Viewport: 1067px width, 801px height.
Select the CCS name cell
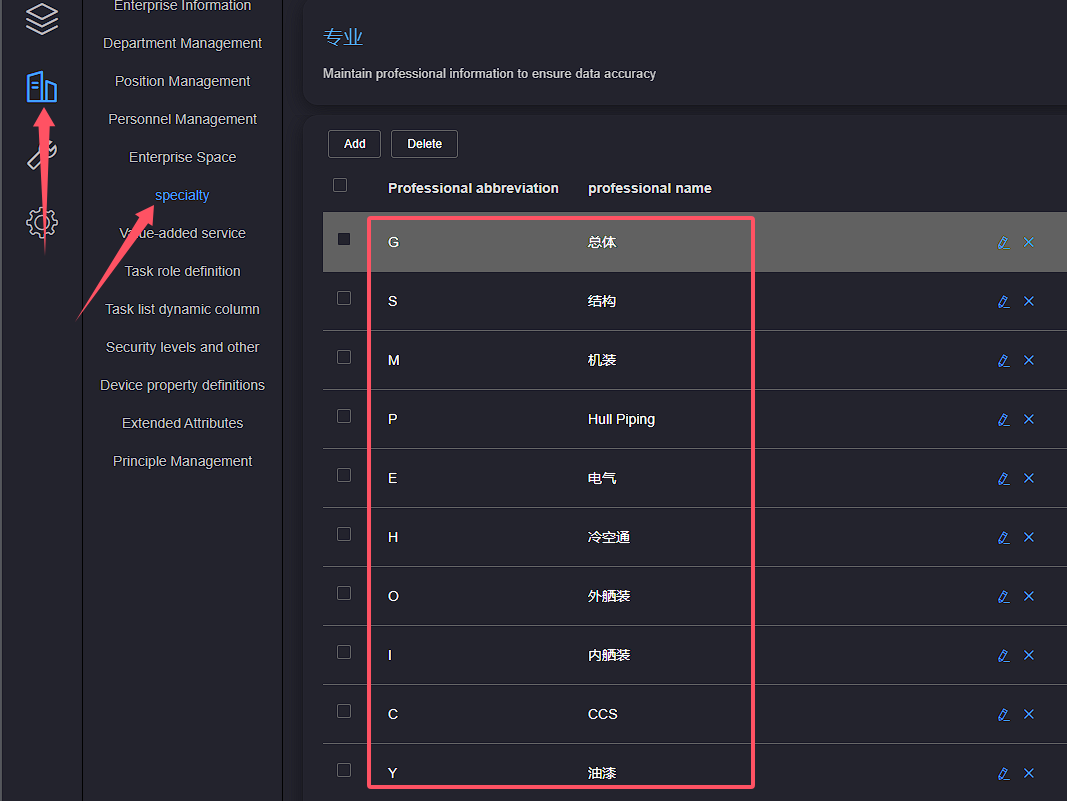(603, 715)
